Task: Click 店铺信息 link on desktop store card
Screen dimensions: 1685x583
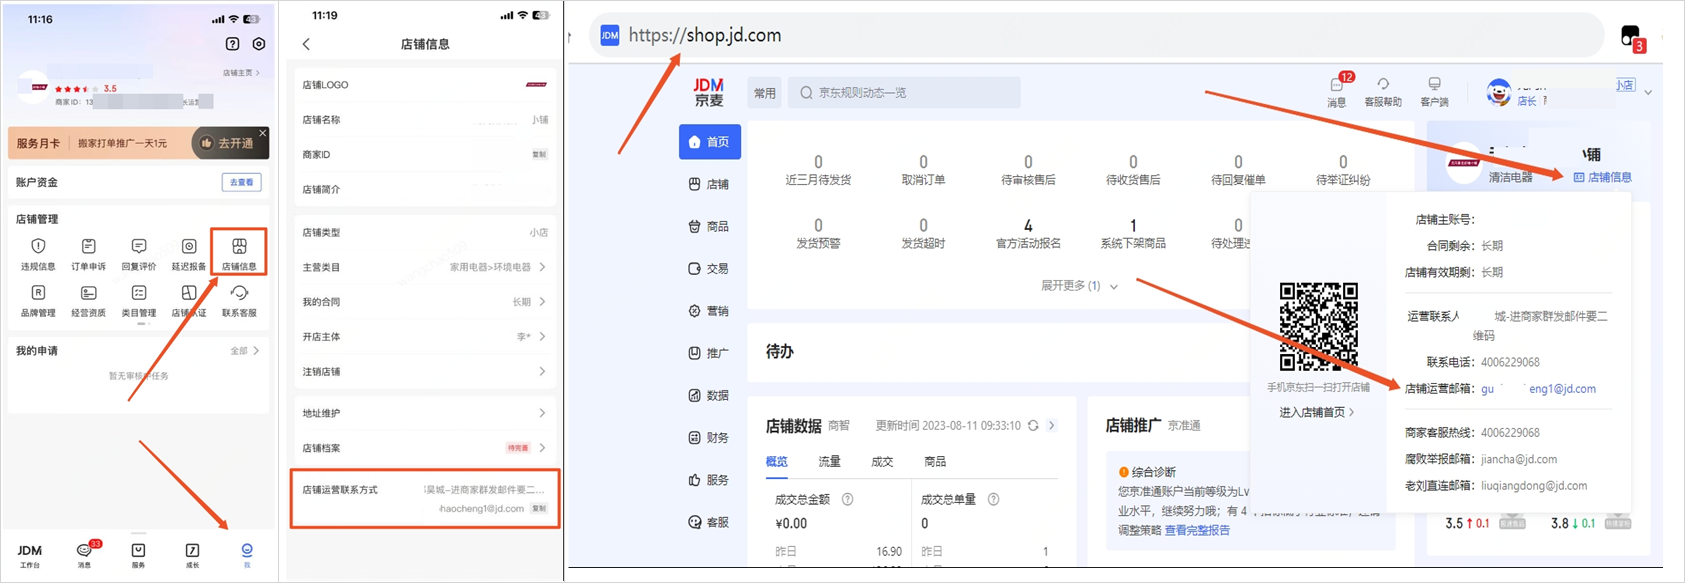Action: [x=1602, y=177]
